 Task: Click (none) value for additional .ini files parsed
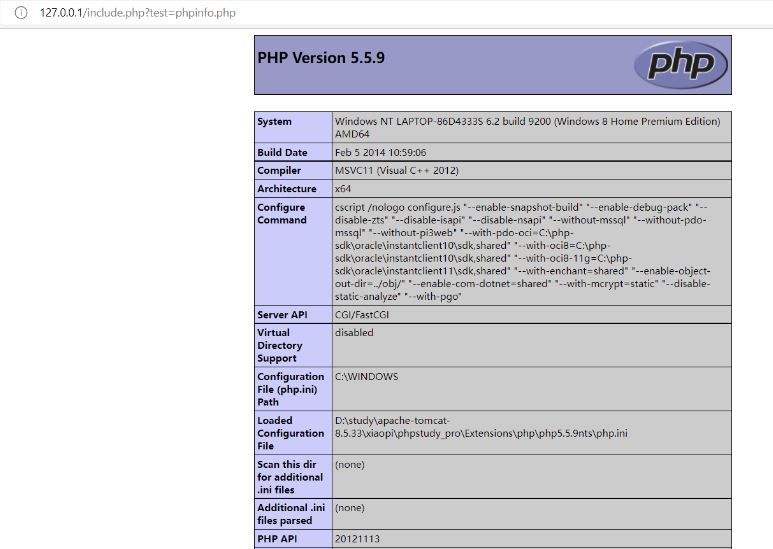click(350, 508)
